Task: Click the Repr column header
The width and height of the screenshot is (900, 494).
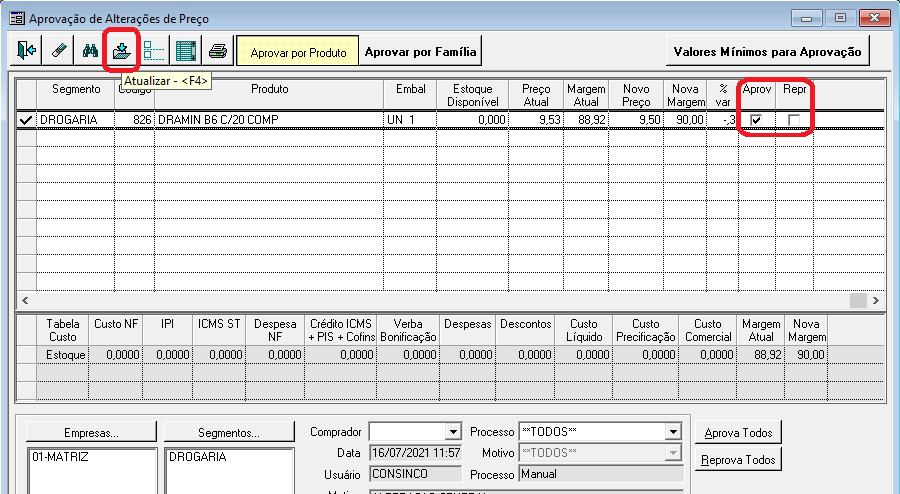Action: click(x=794, y=95)
